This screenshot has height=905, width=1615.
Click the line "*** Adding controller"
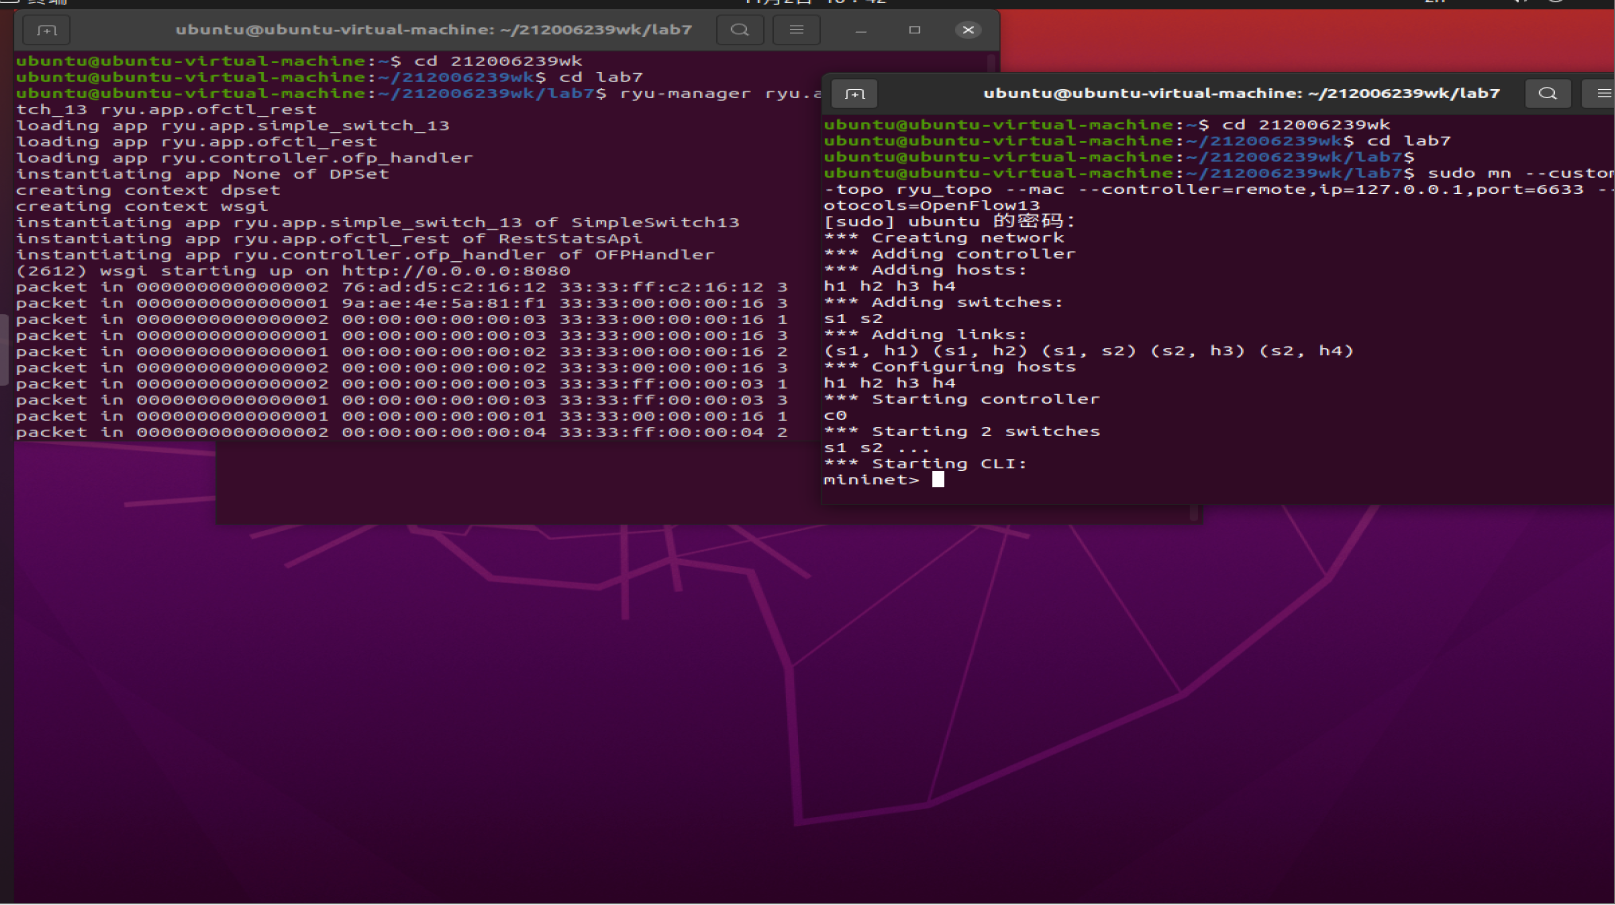point(950,254)
